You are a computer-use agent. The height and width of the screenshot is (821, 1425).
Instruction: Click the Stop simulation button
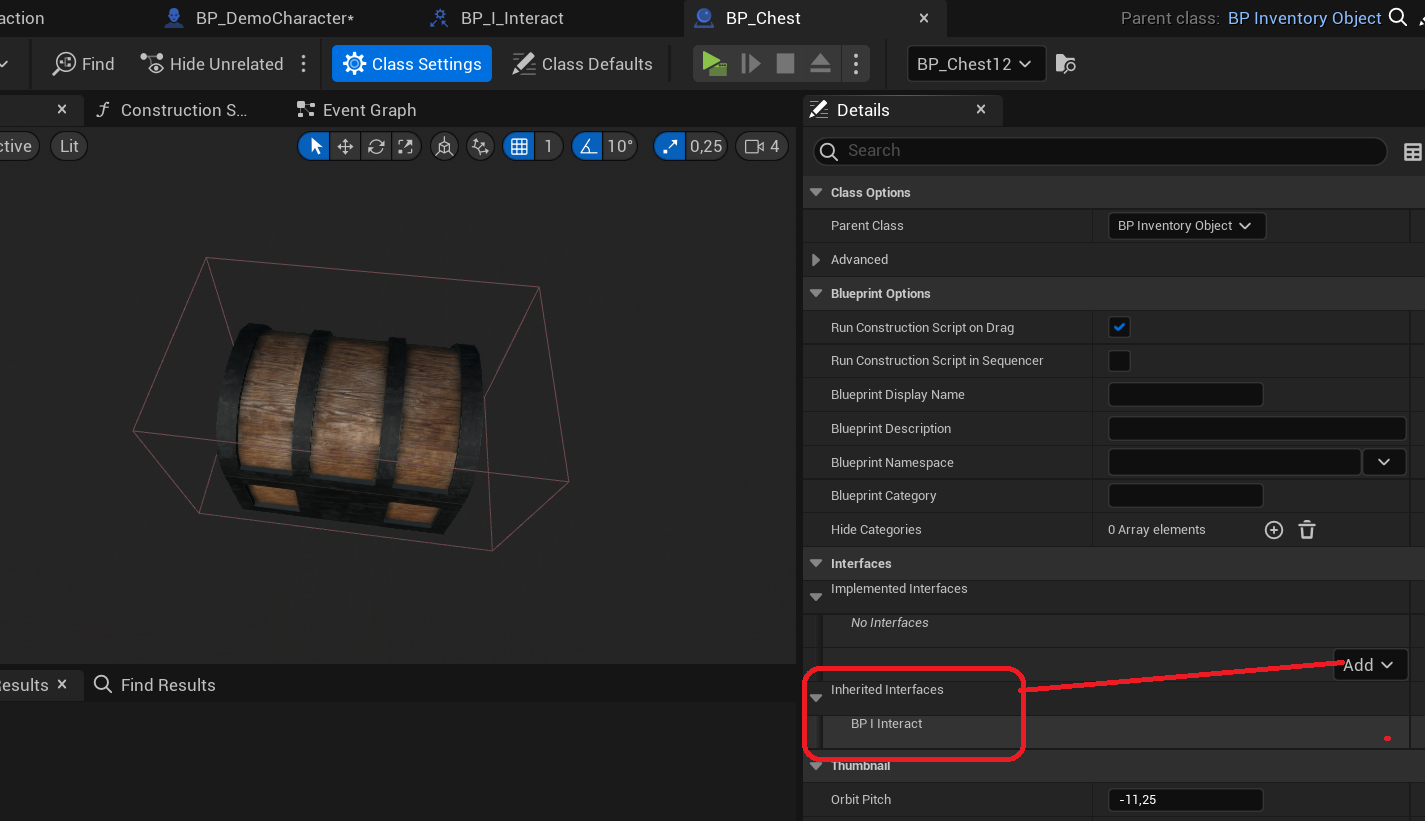pos(785,64)
